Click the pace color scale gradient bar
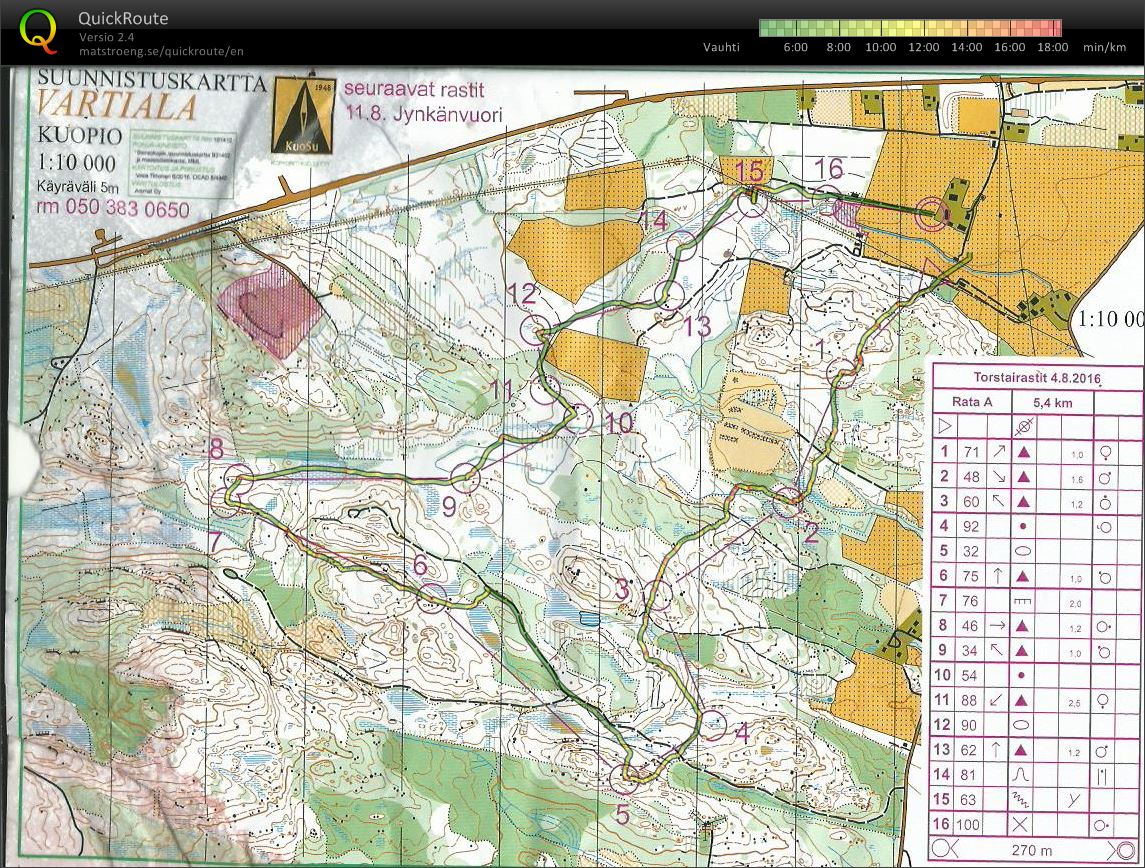Viewport: 1145px width, 868px height. (910, 28)
